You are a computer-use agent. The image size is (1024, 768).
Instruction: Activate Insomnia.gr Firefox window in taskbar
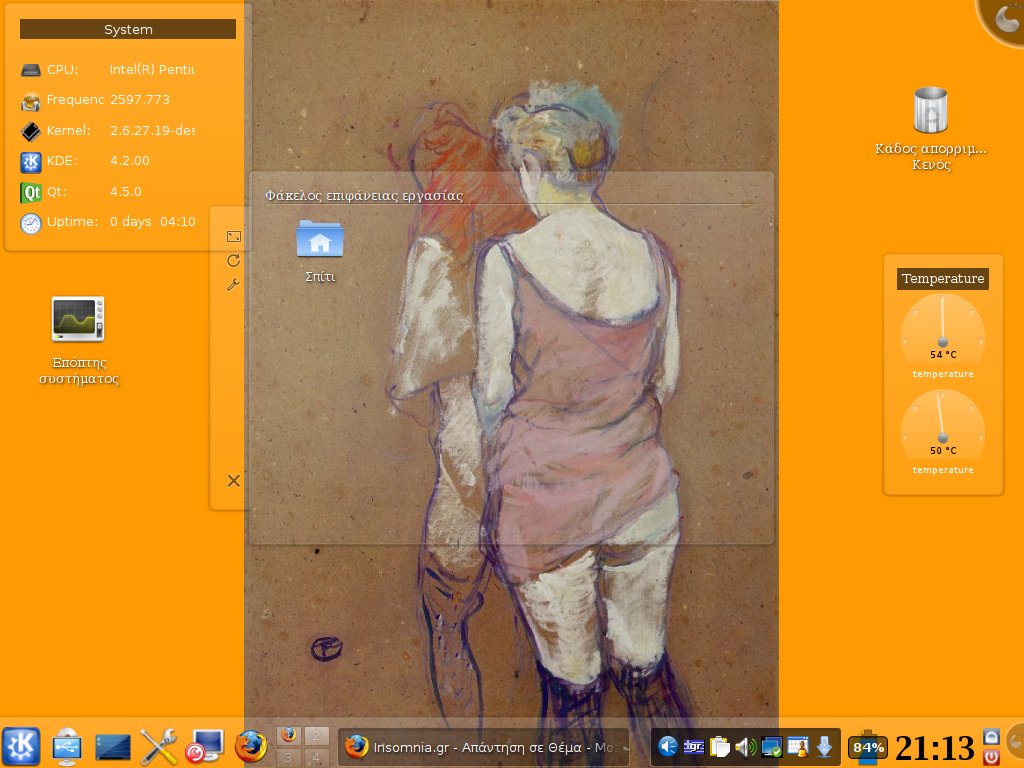(x=485, y=746)
